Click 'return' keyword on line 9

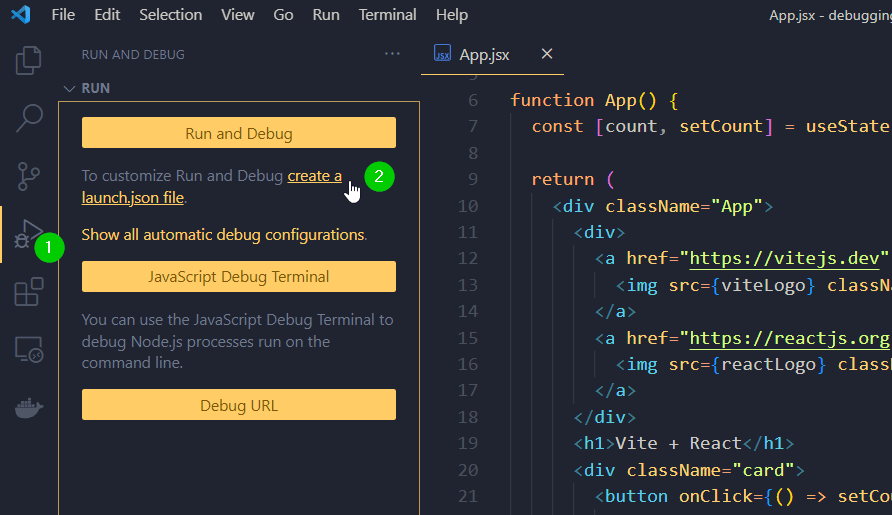563,179
